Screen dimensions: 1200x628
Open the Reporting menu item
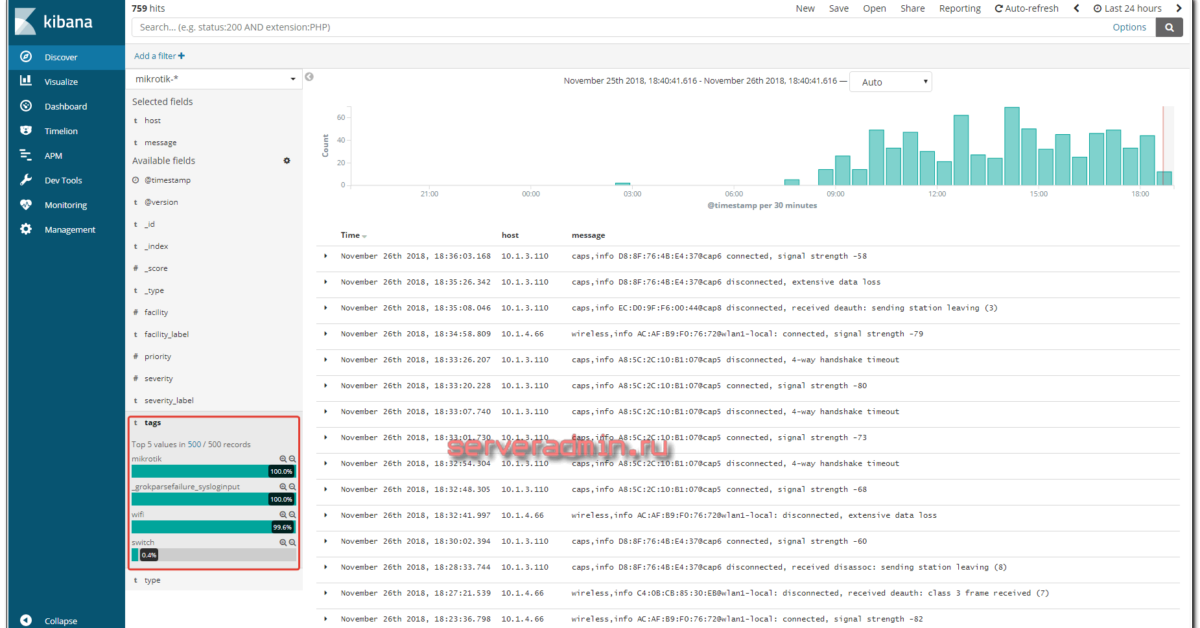point(959,8)
